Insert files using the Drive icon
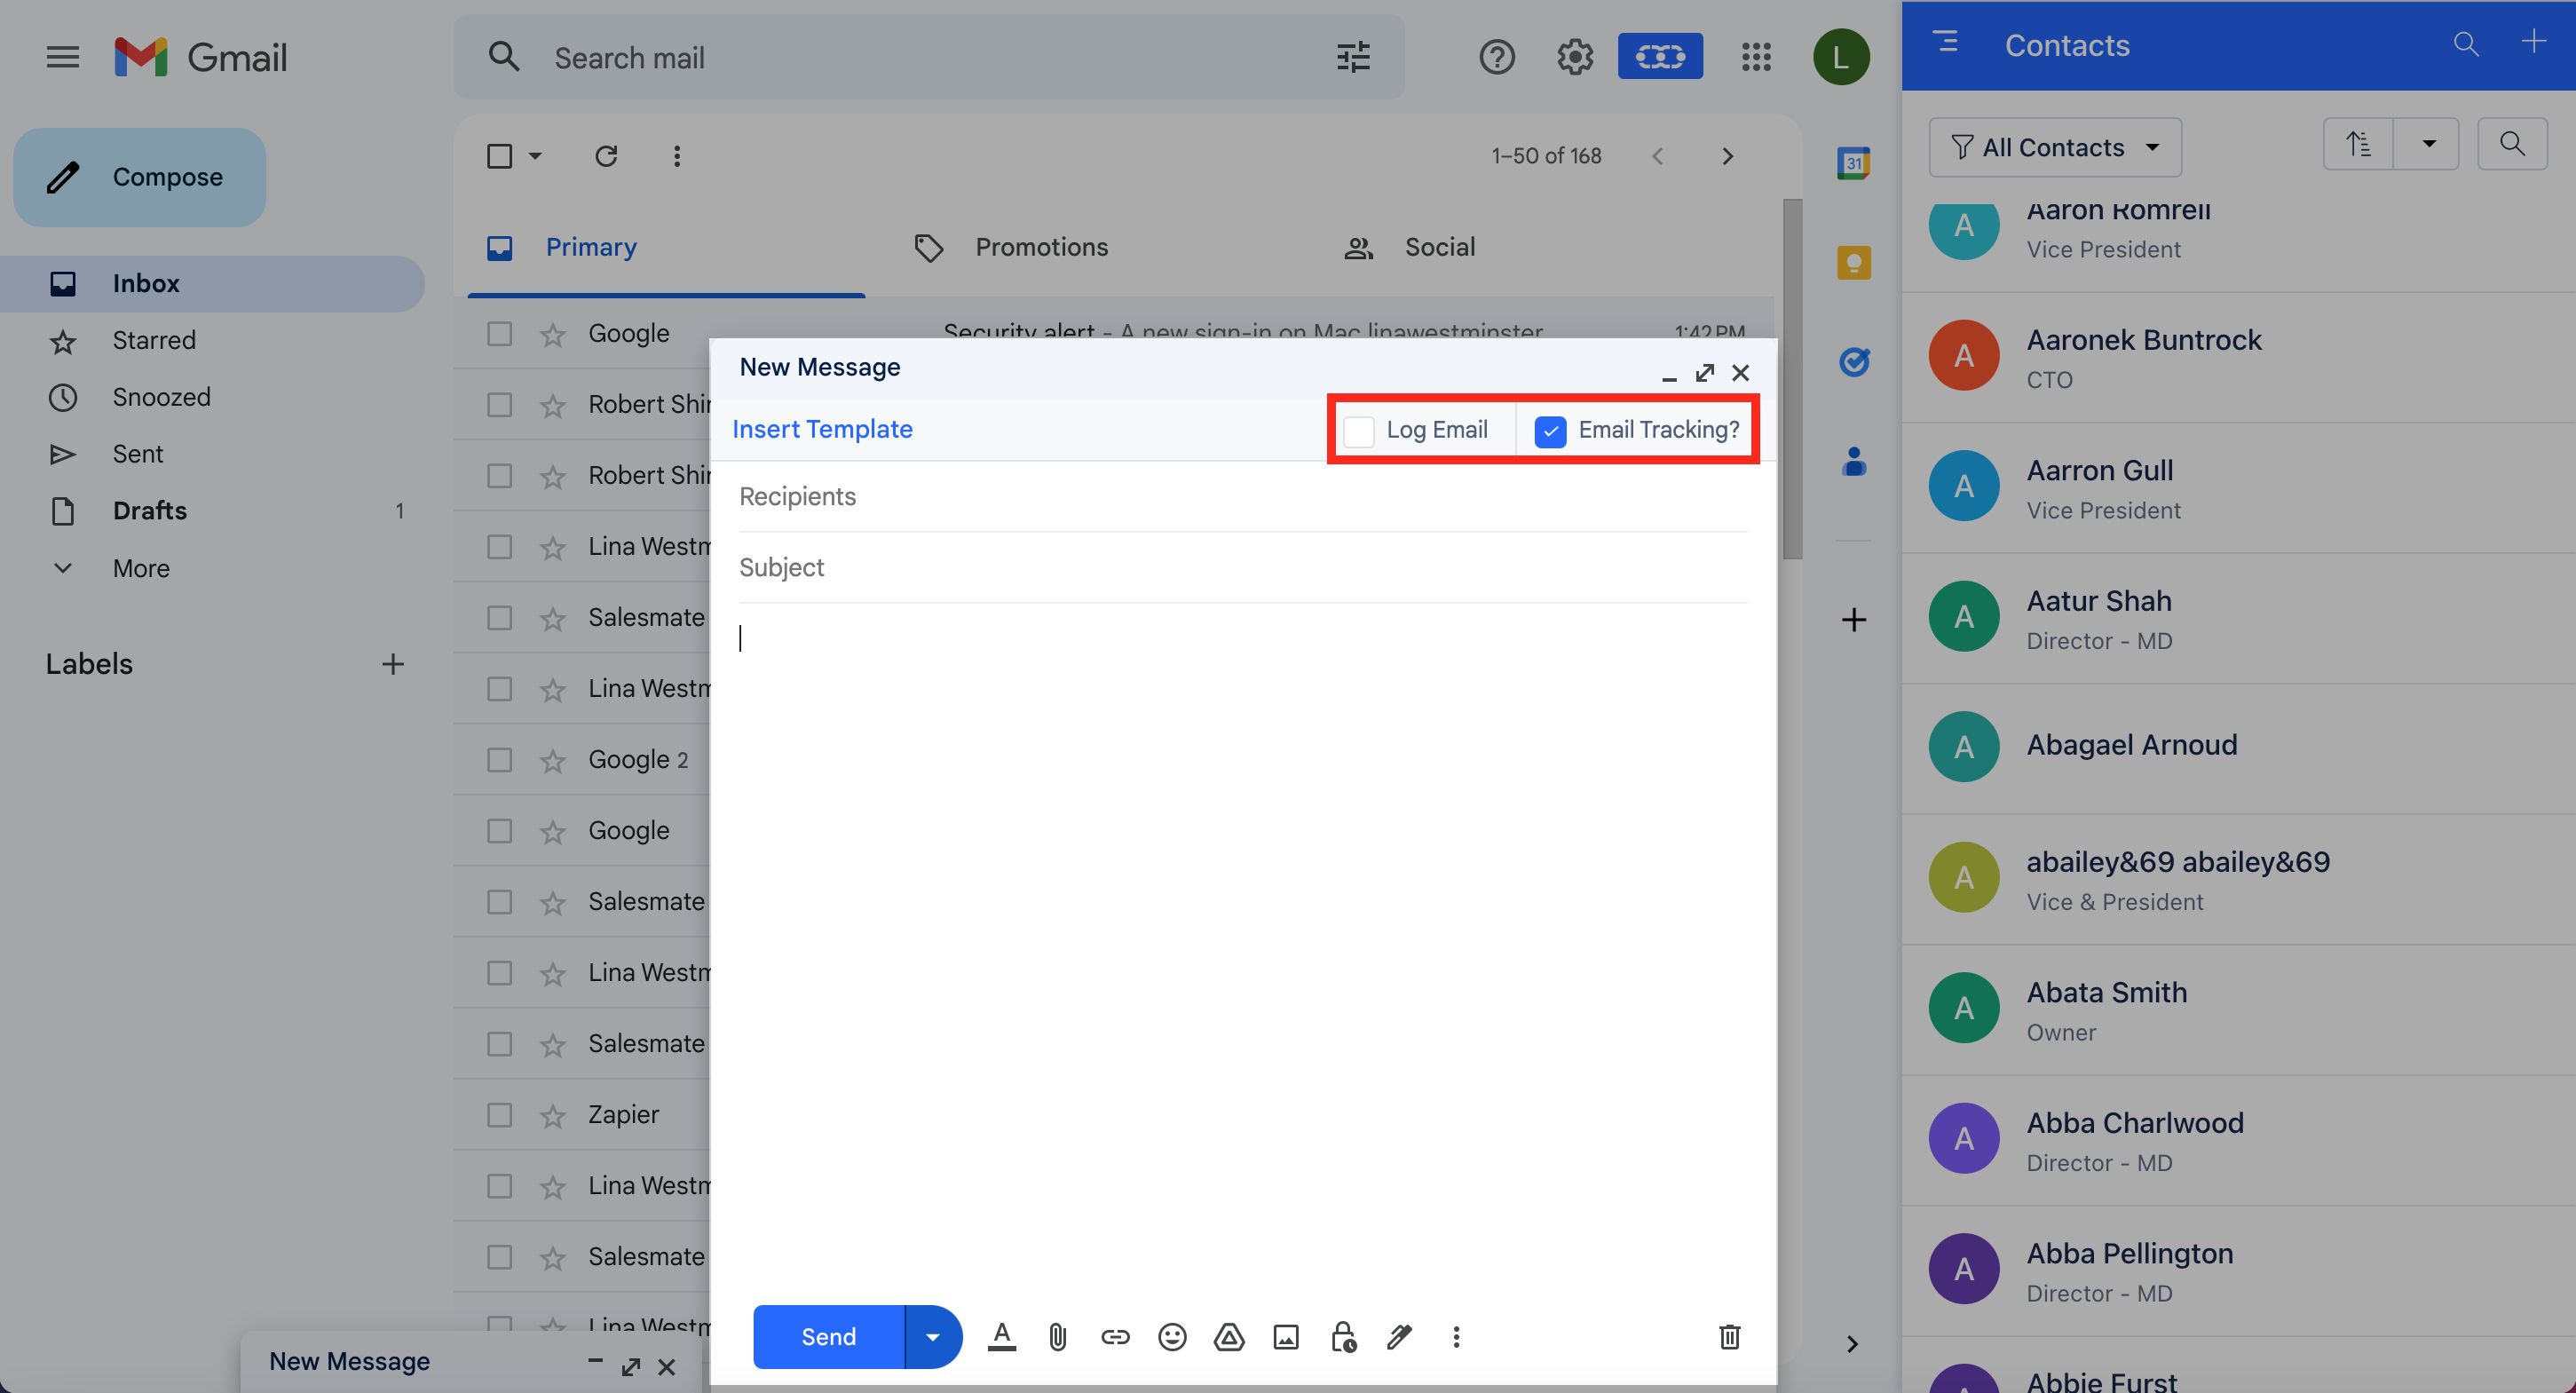Screen dimensions: 2576x1393 click(1229, 1337)
